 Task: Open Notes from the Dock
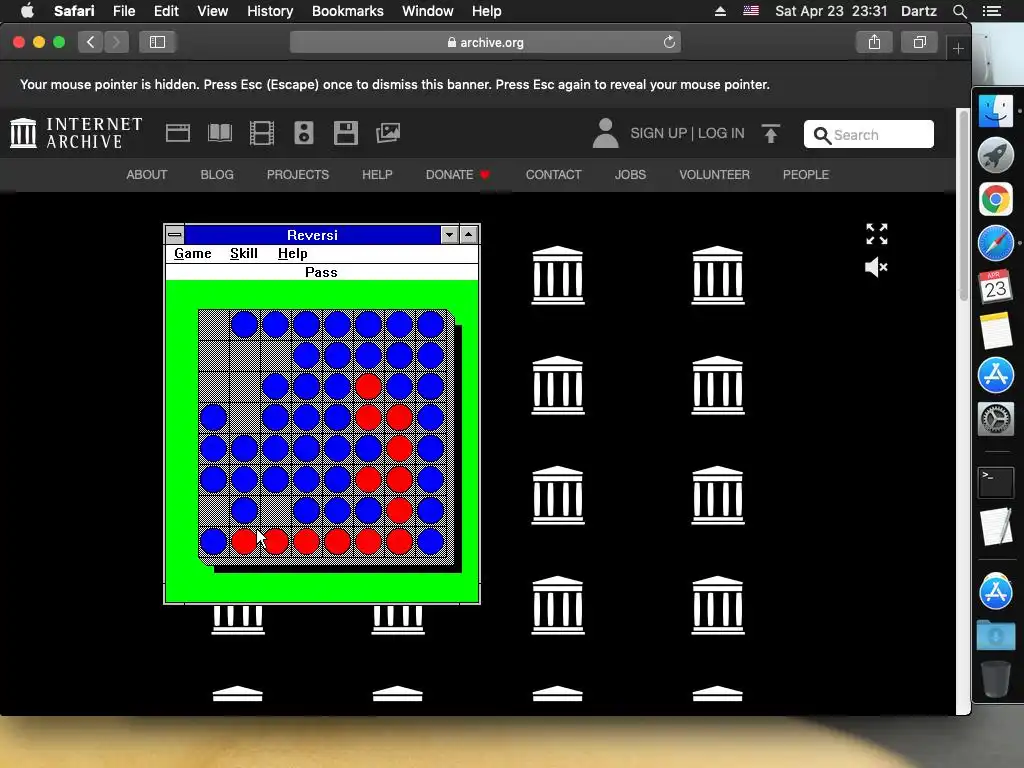pyautogui.click(x=995, y=331)
